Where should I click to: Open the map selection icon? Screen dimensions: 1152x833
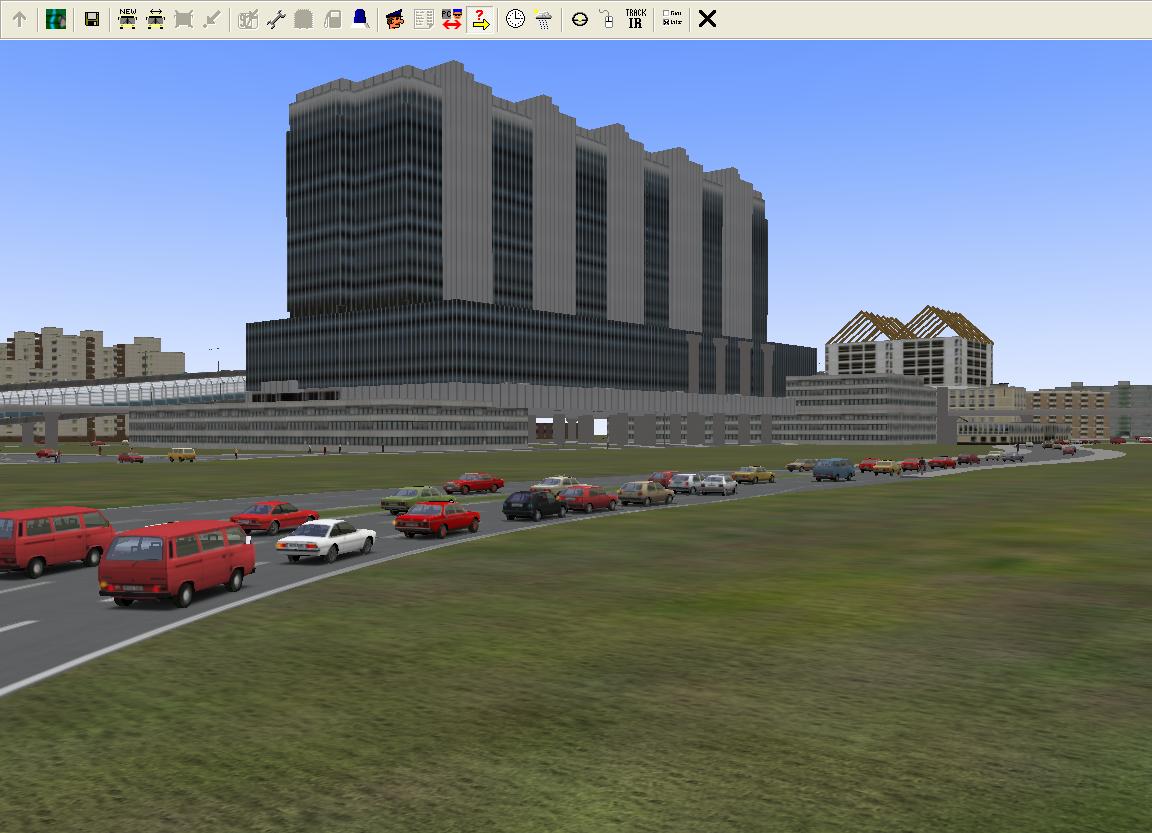click(56, 19)
